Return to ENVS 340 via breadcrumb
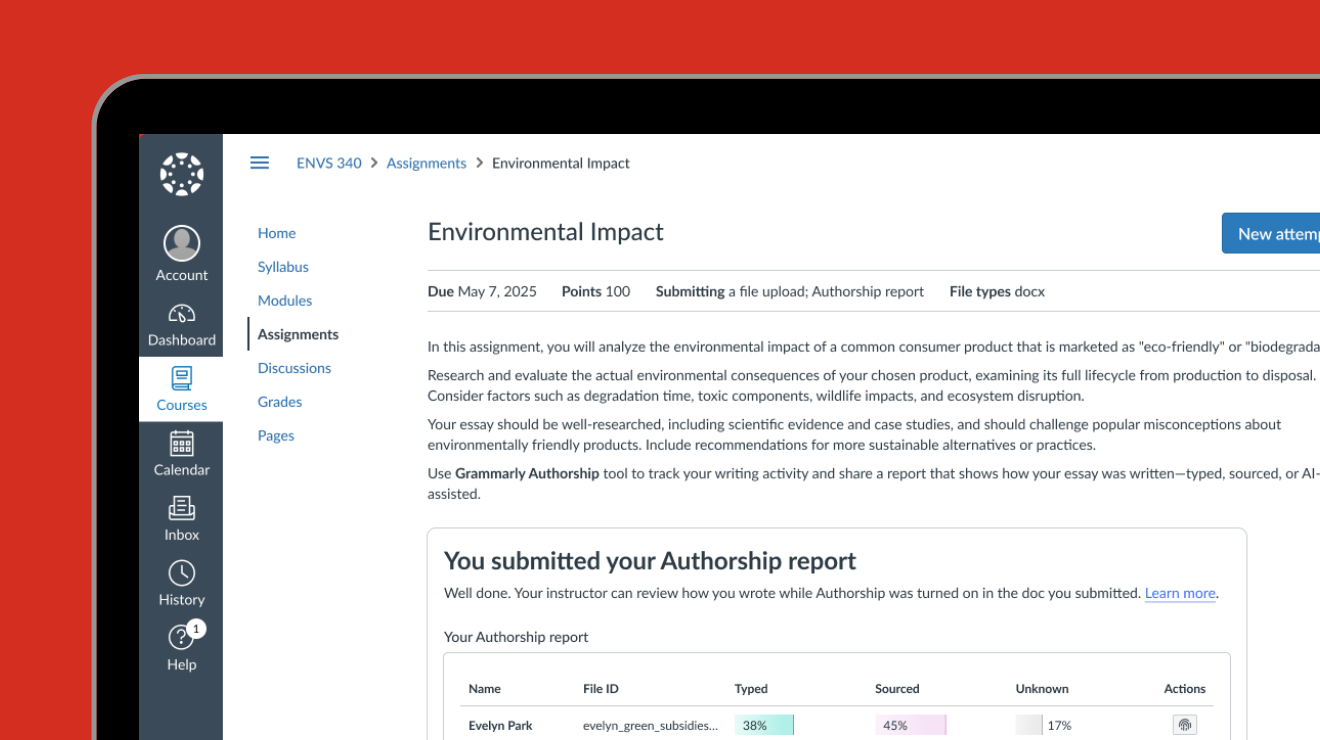 coord(329,162)
